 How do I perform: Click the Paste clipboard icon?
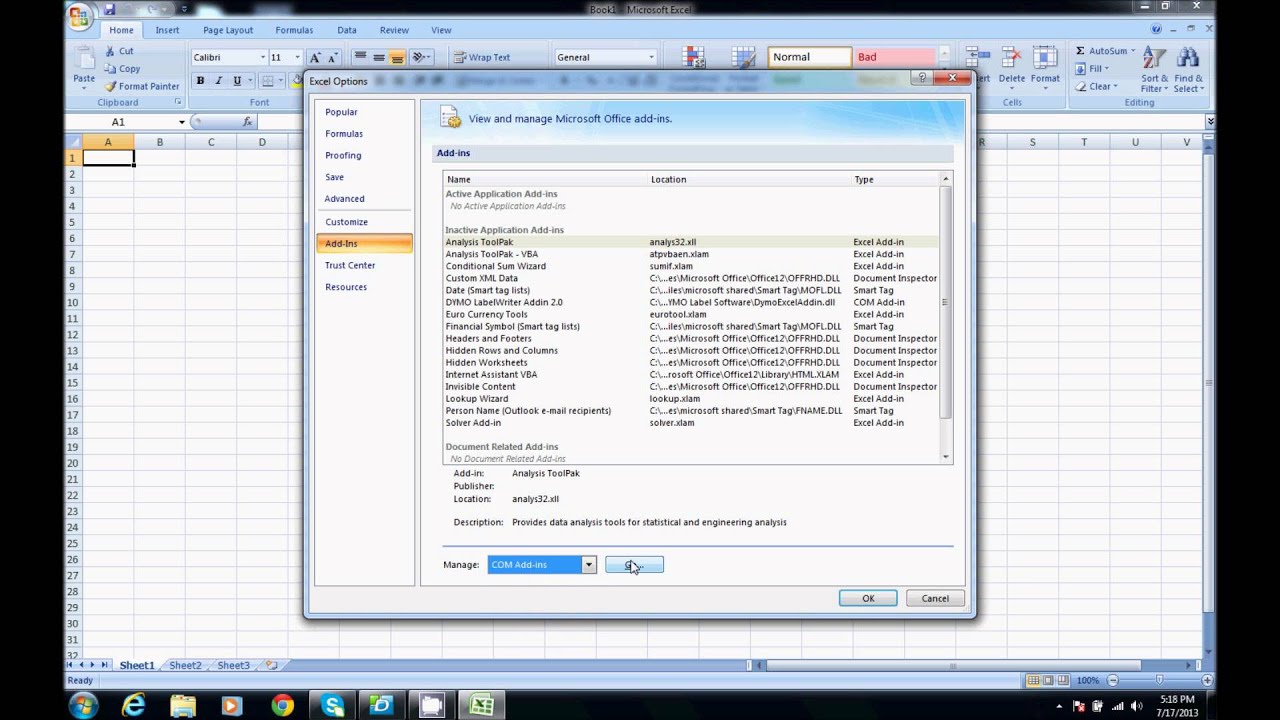point(84,58)
